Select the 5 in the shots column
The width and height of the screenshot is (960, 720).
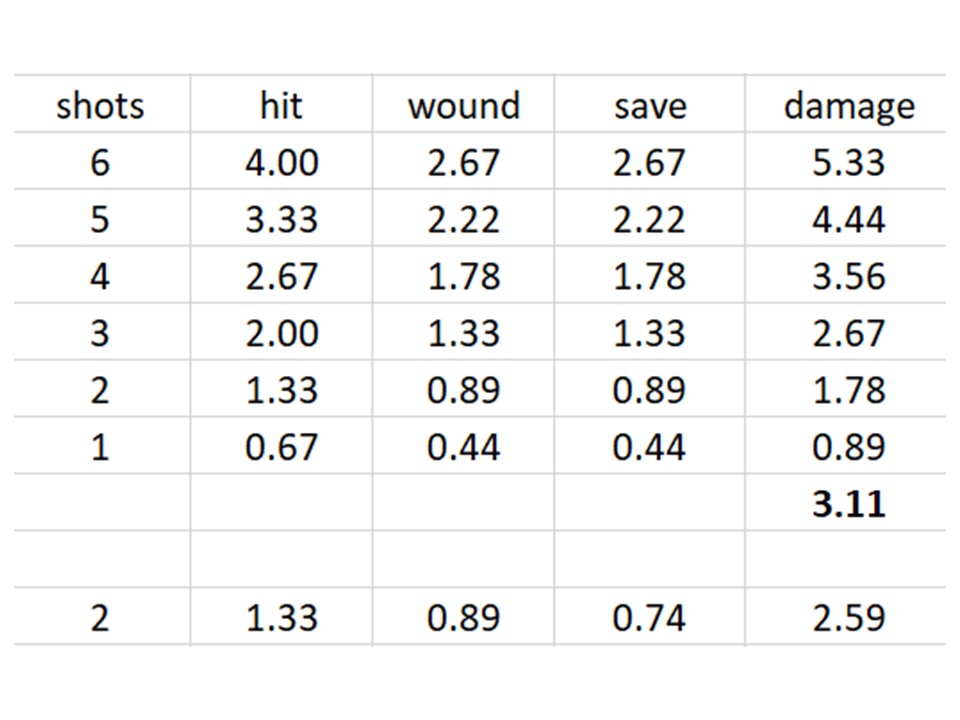coord(100,219)
